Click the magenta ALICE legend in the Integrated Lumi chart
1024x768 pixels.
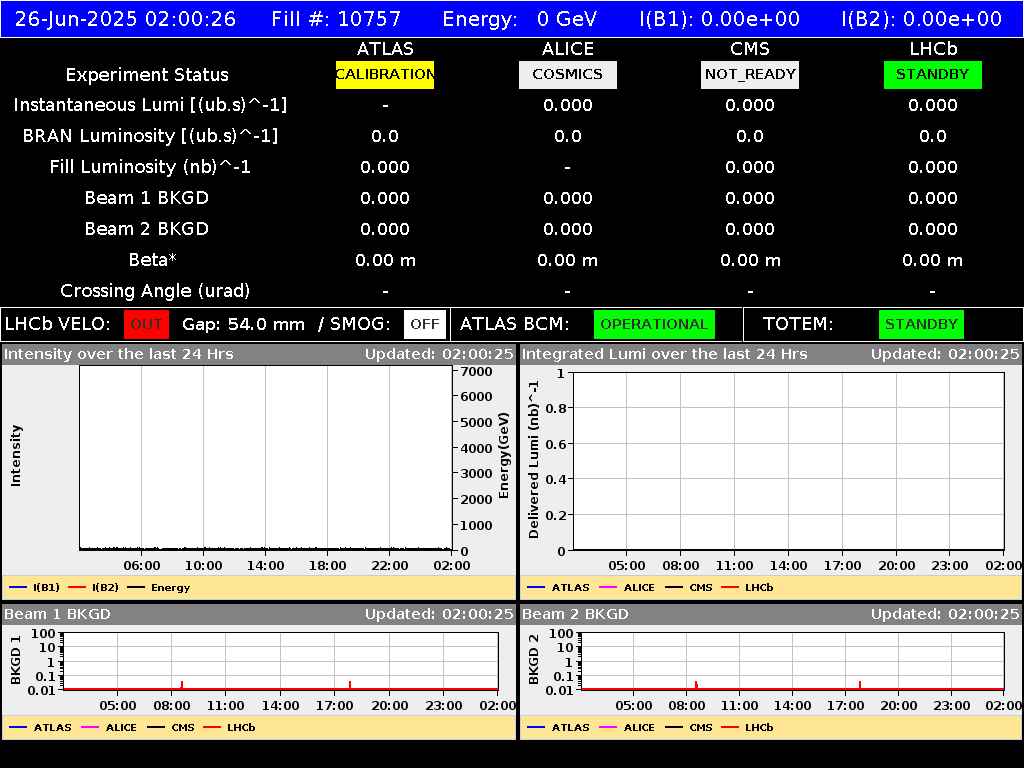click(626, 588)
